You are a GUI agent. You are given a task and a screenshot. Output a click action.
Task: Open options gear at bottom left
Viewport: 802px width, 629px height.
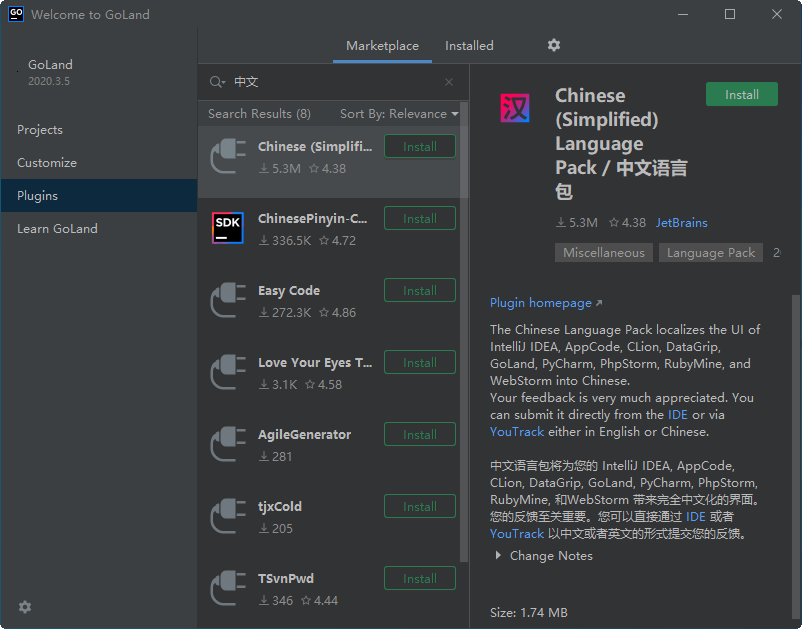coord(25,607)
